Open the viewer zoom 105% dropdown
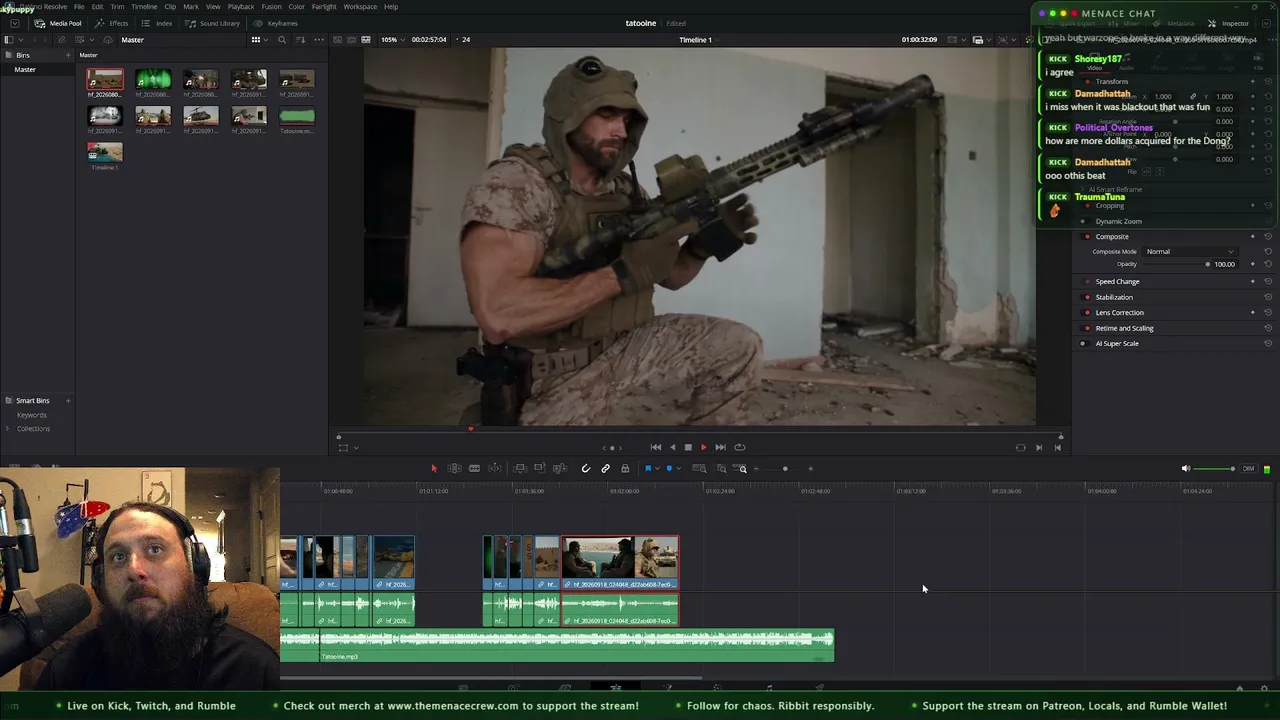 click(x=391, y=40)
